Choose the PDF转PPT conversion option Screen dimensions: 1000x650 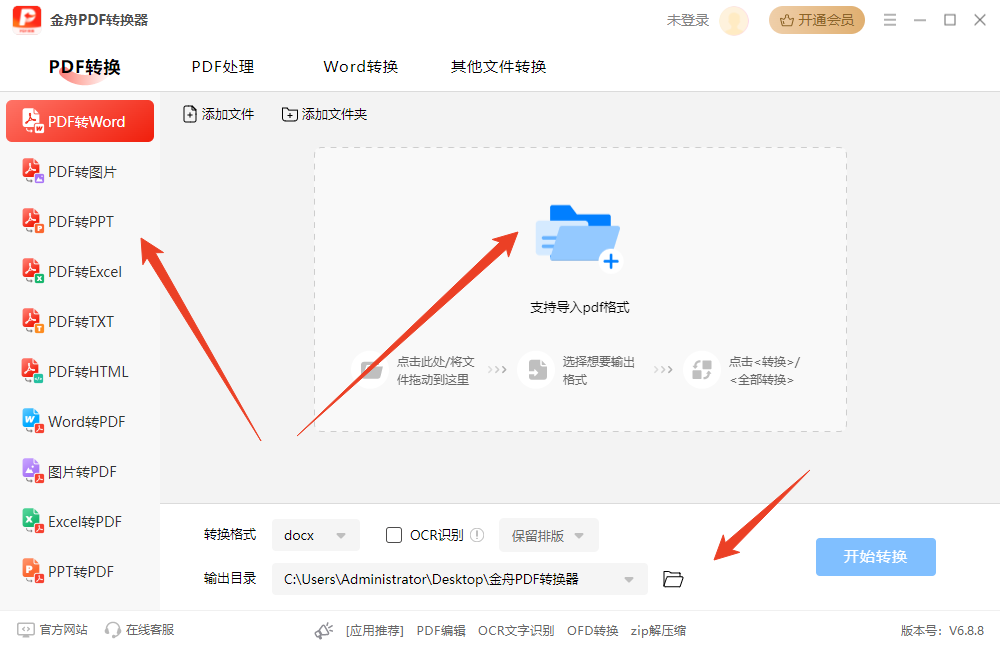click(x=80, y=222)
